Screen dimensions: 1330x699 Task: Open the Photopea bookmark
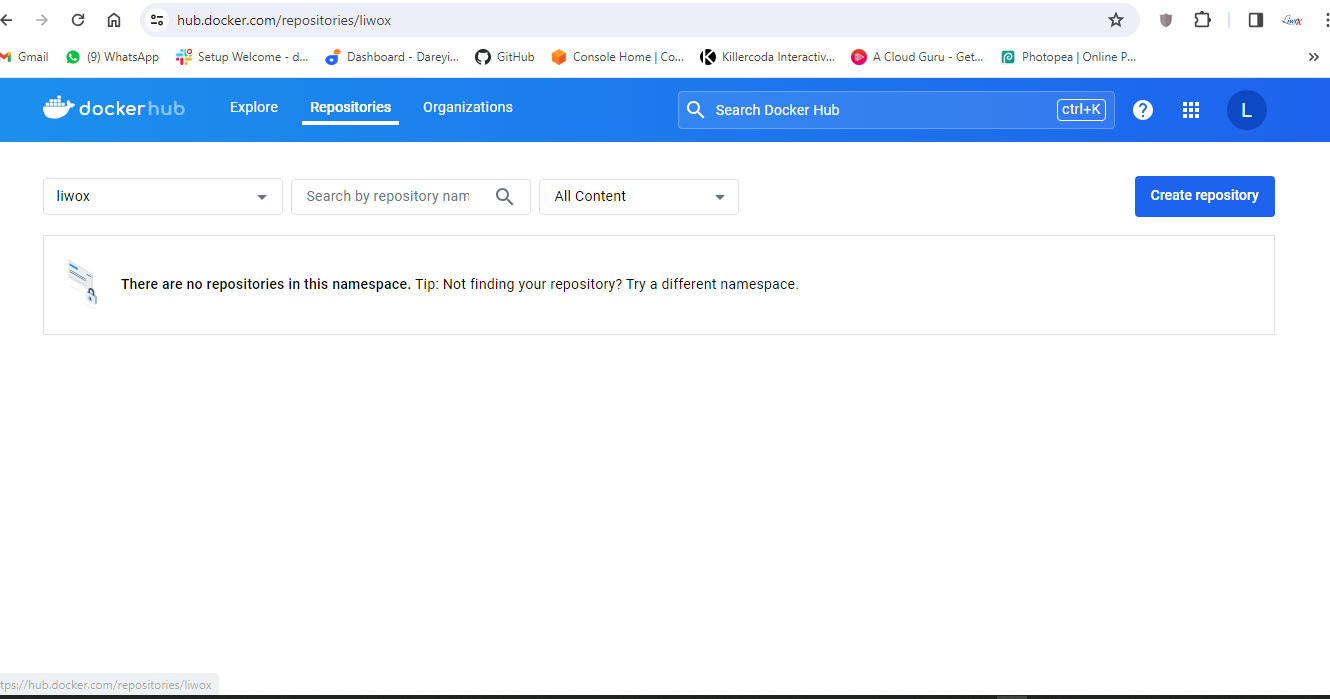1068,57
